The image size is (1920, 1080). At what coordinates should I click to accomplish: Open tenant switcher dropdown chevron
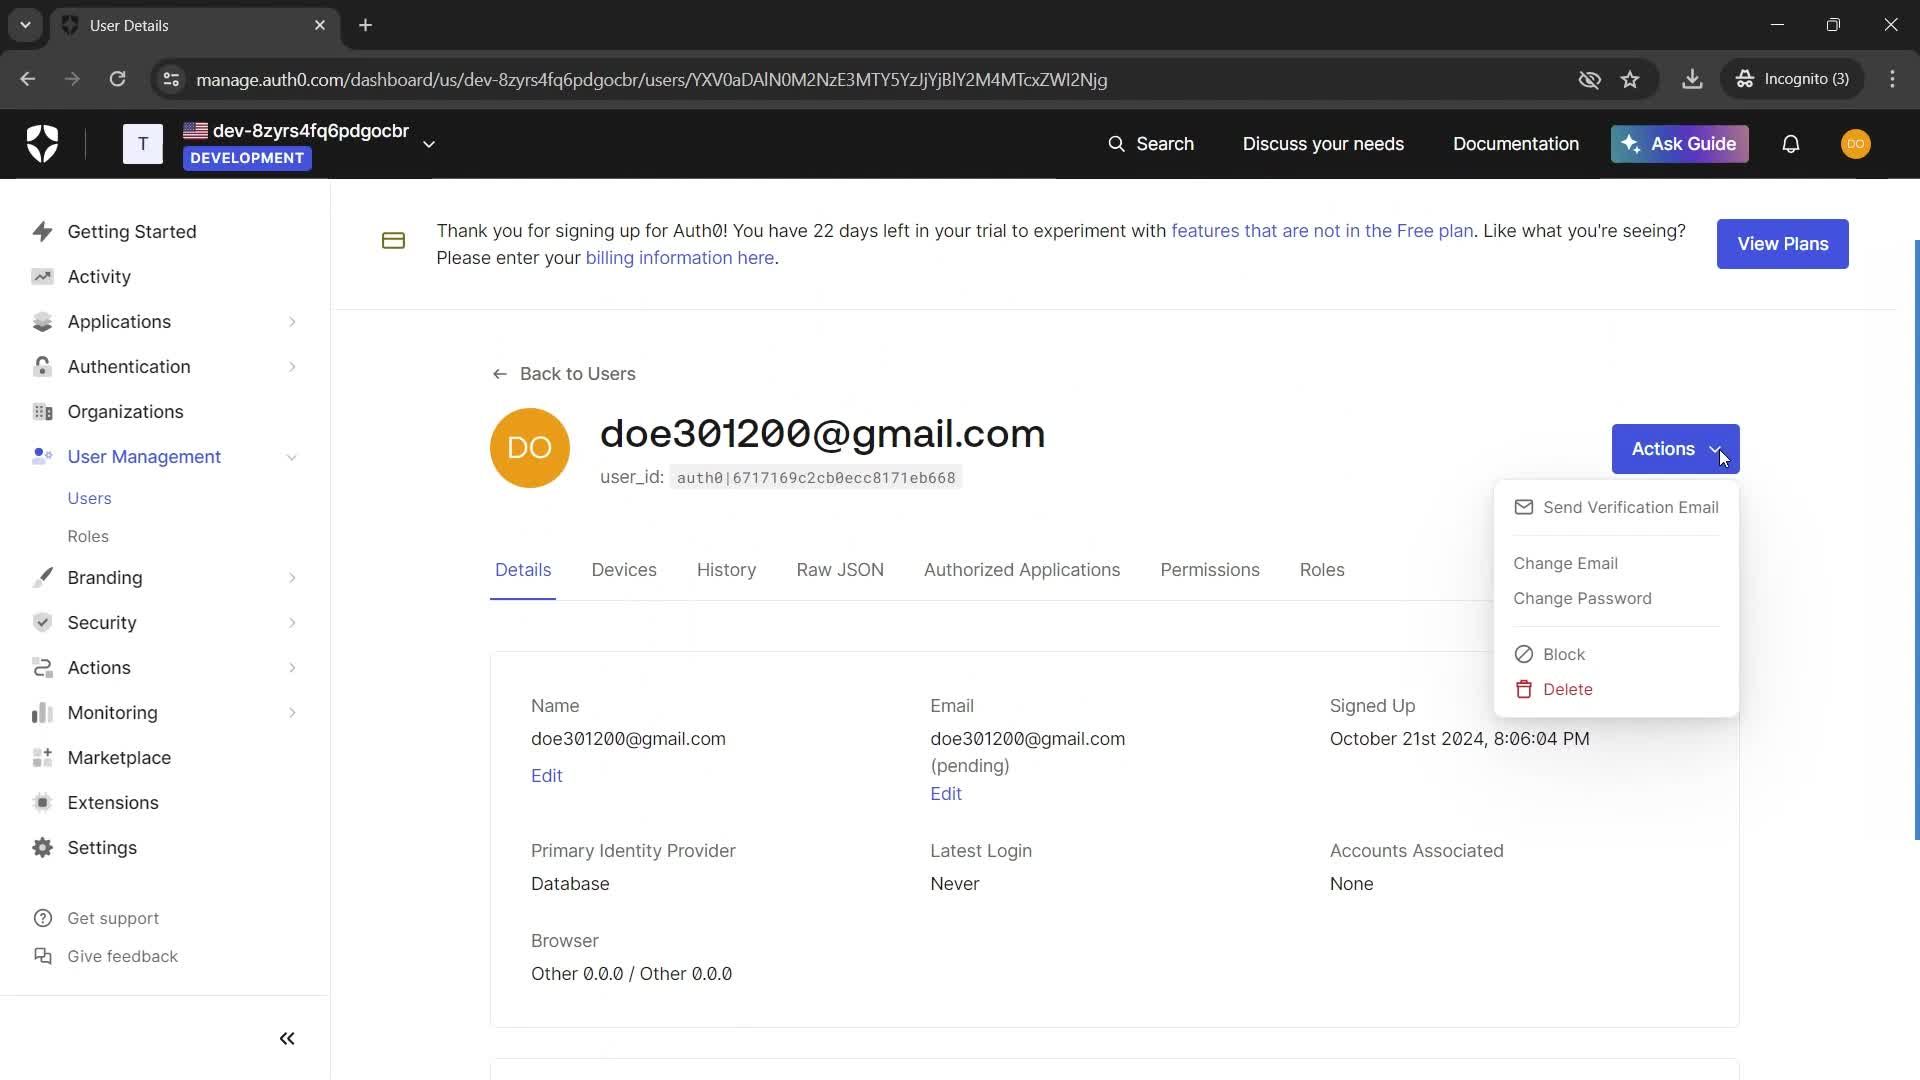pyautogui.click(x=429, y=144)
